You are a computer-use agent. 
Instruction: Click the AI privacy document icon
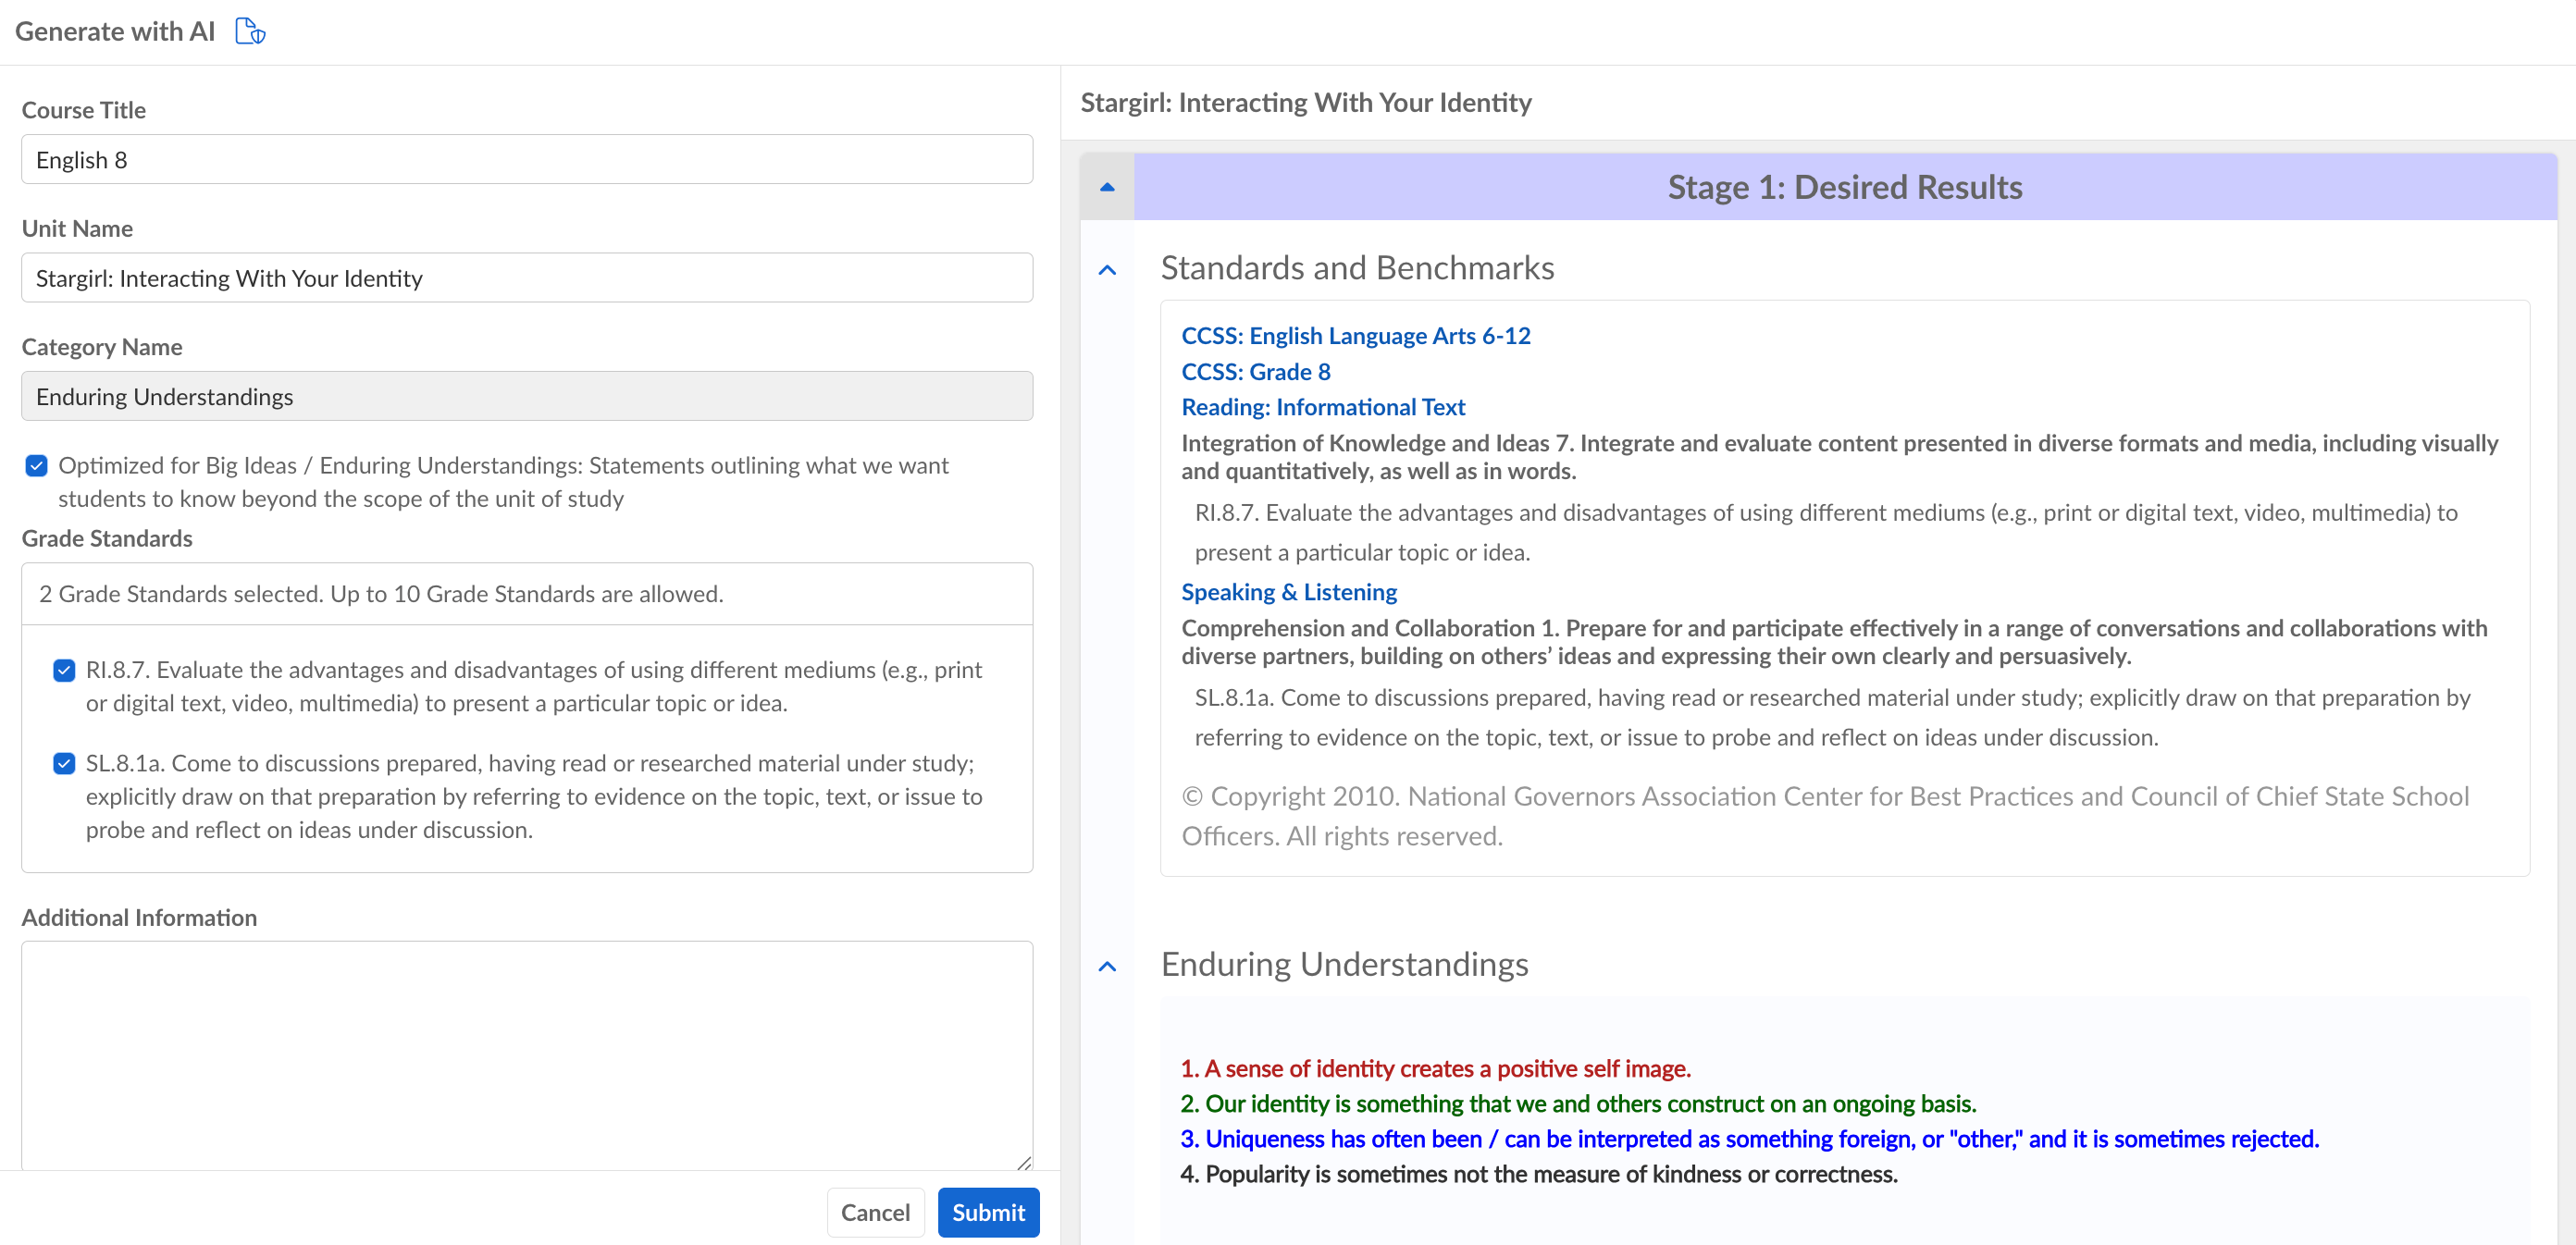(x=249, y=31)
